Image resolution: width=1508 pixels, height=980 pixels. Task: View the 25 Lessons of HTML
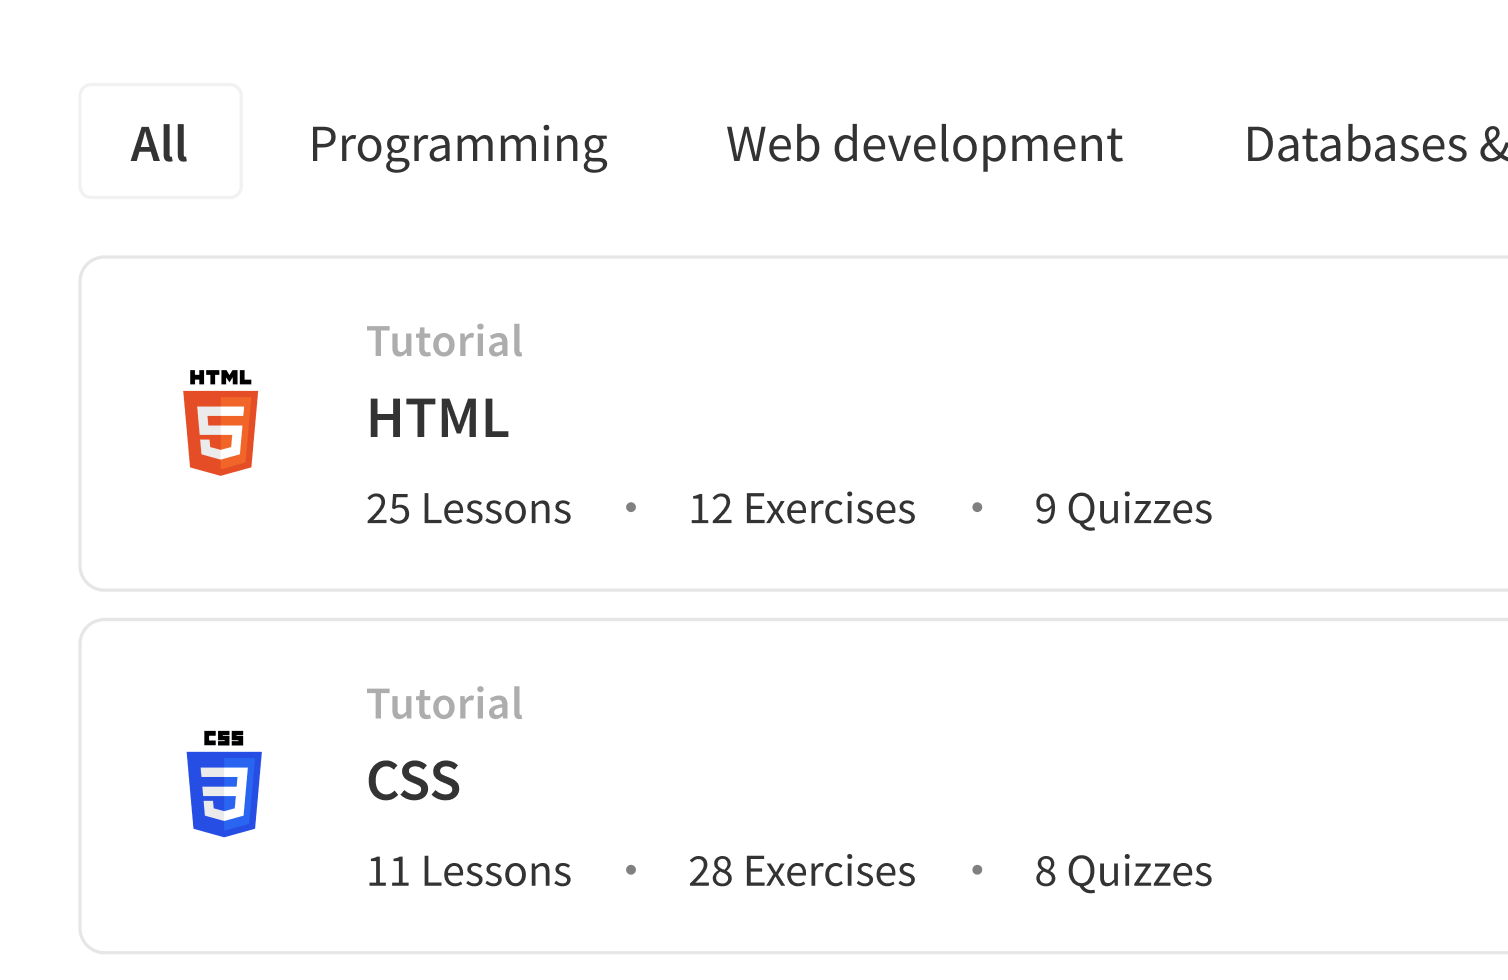[x=469, y=508]
